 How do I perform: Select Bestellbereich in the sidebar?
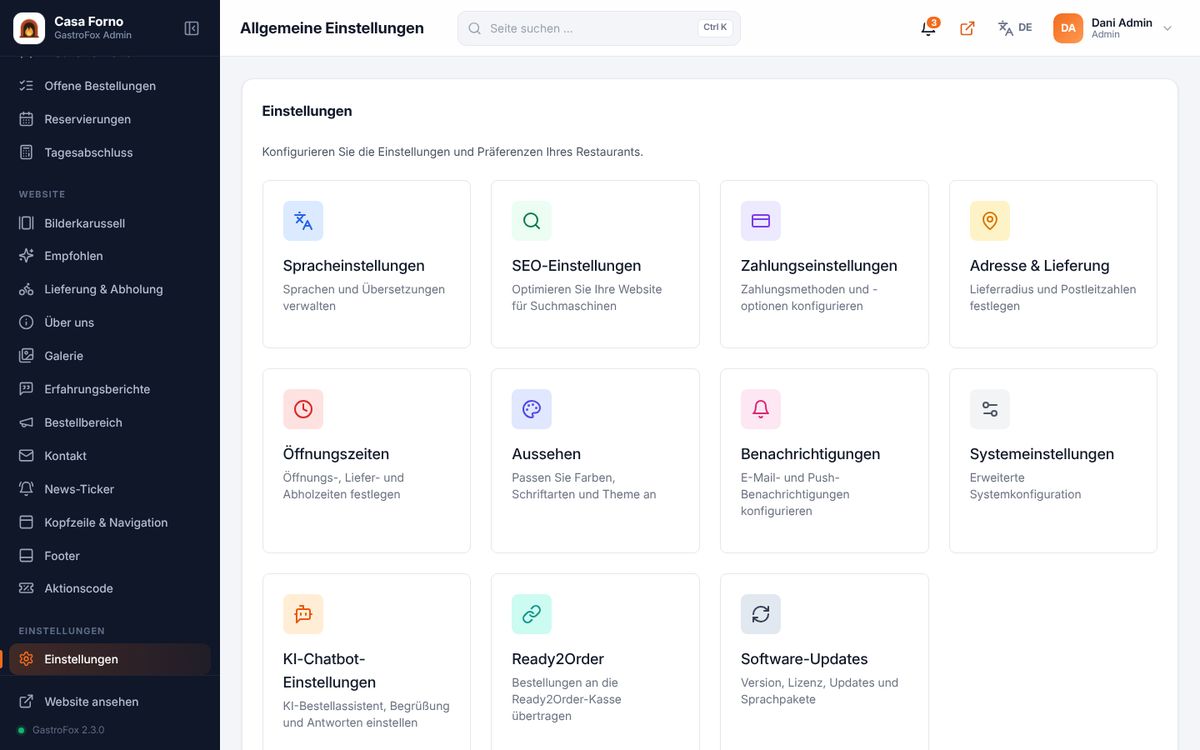(x=110, y=422)
